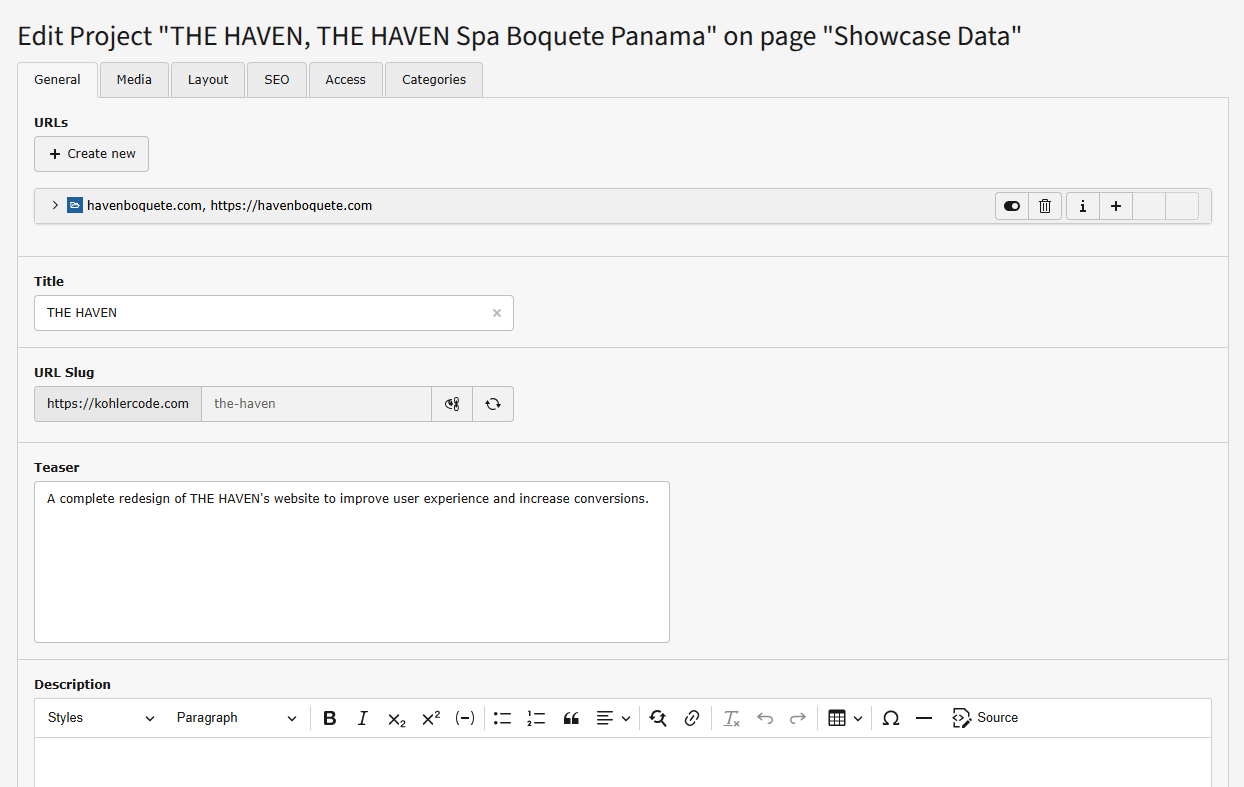Switch to the Media tab
Viewport: 1244px width, 787px height.
tap(134, 80)
